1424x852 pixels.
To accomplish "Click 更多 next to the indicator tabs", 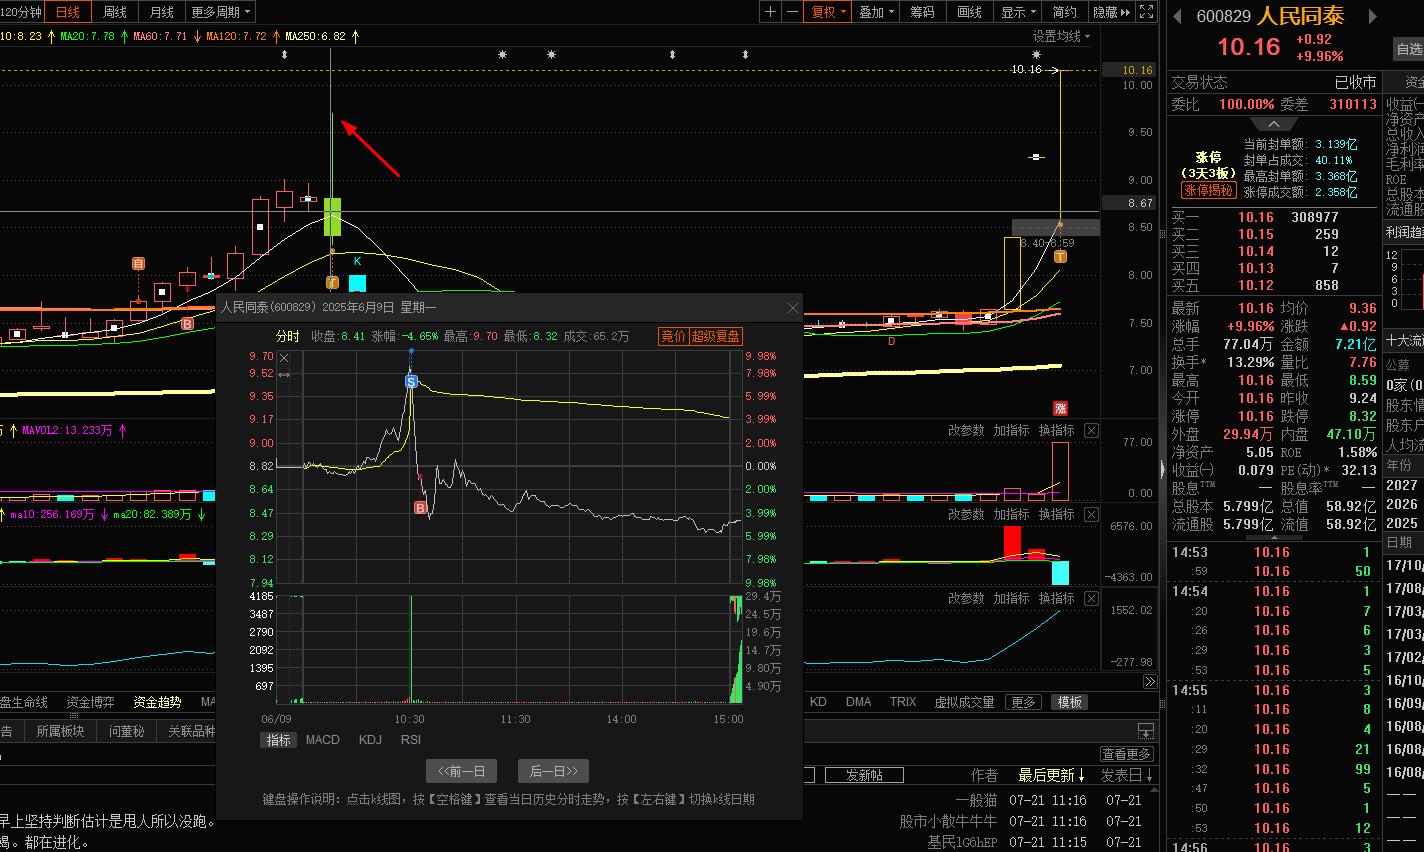I will (x=1023, y=702).
